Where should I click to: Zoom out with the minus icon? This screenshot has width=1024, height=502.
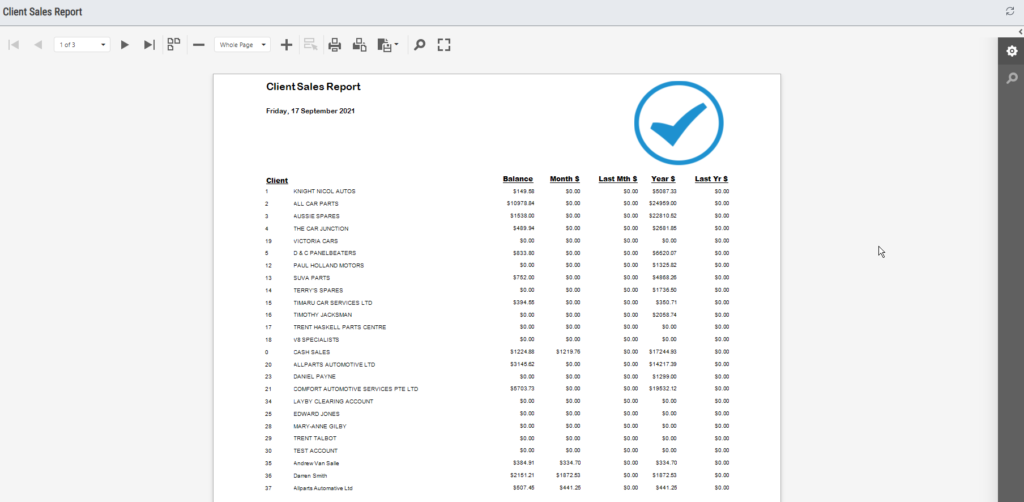pos(199,45)
